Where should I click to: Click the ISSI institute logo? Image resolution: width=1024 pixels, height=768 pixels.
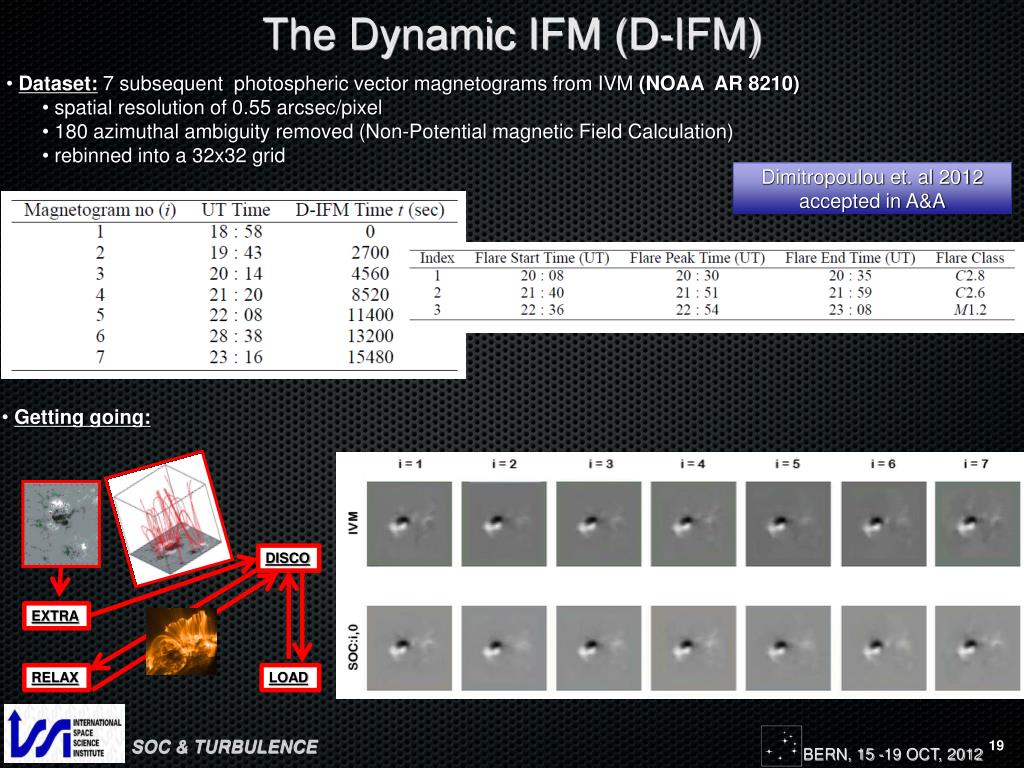pos(64,733)
